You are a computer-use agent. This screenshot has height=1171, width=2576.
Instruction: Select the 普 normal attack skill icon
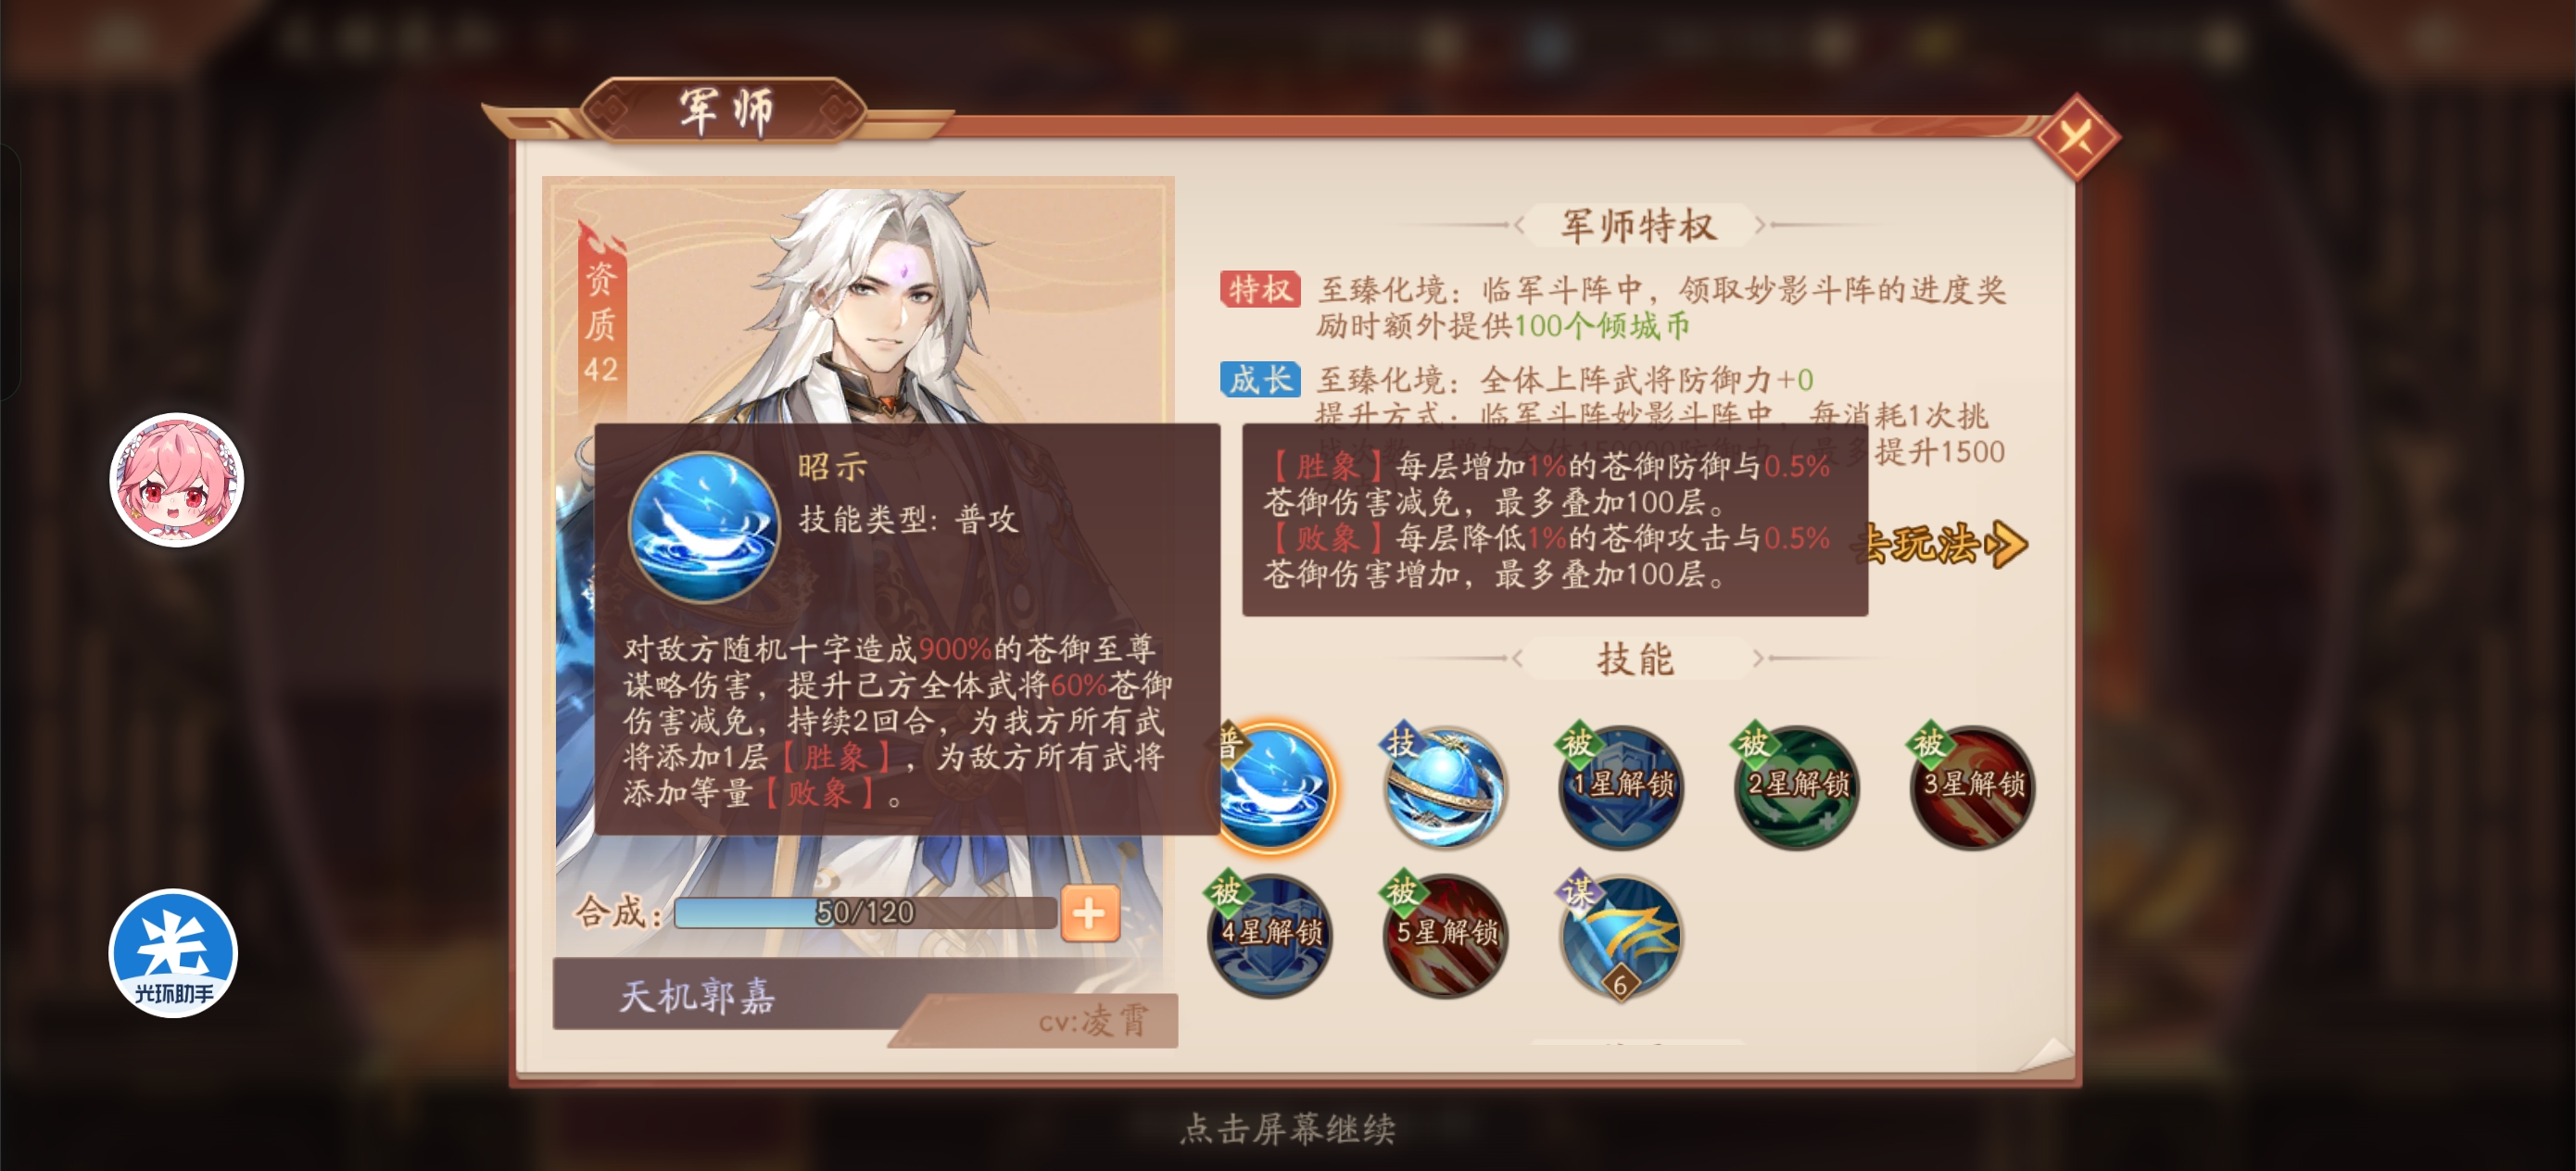pyautogui.click(x=1273, y=787)
